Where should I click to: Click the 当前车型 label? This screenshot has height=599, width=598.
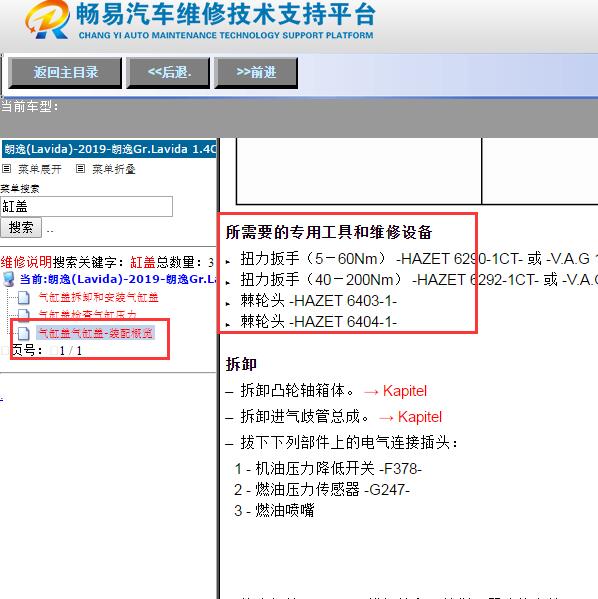pos(30,106)
